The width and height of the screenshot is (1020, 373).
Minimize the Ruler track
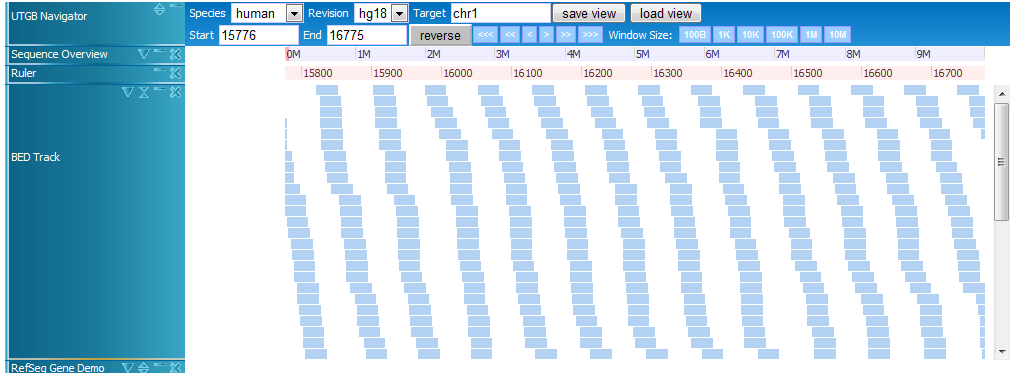coord(159,69)
